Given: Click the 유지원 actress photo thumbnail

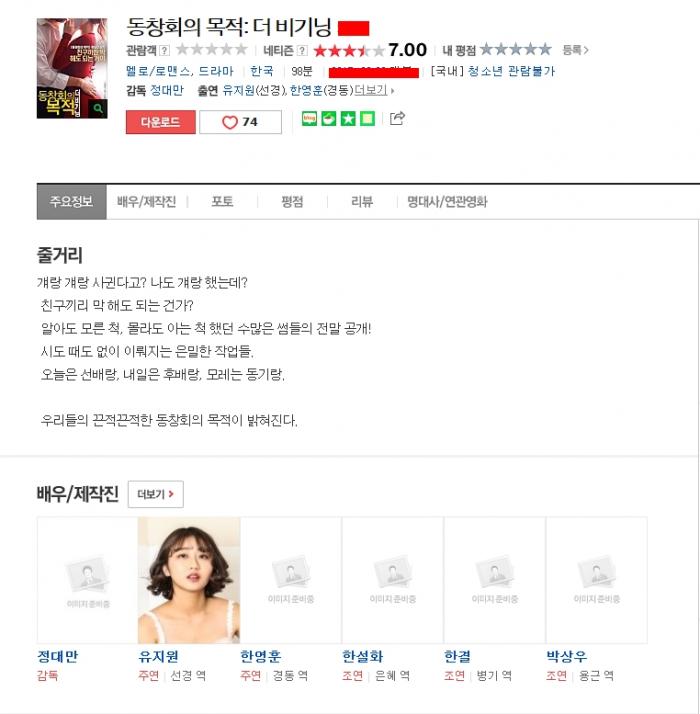Looking at the screenshot, I should [189, 580].
